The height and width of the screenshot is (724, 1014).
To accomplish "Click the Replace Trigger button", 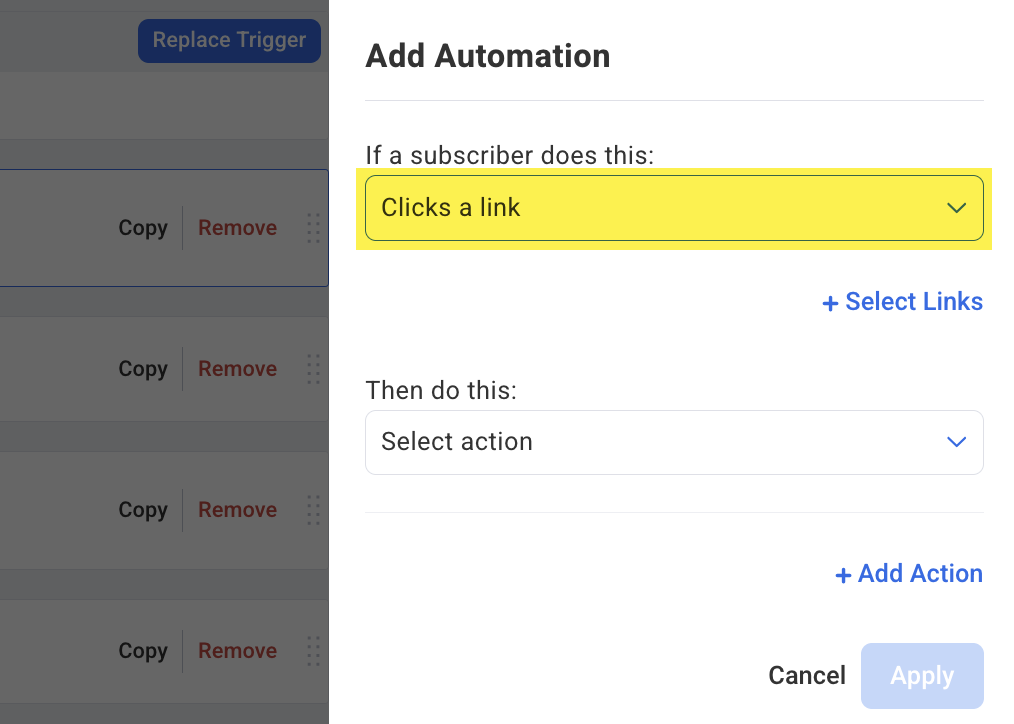I will click(x=229, y=41).
